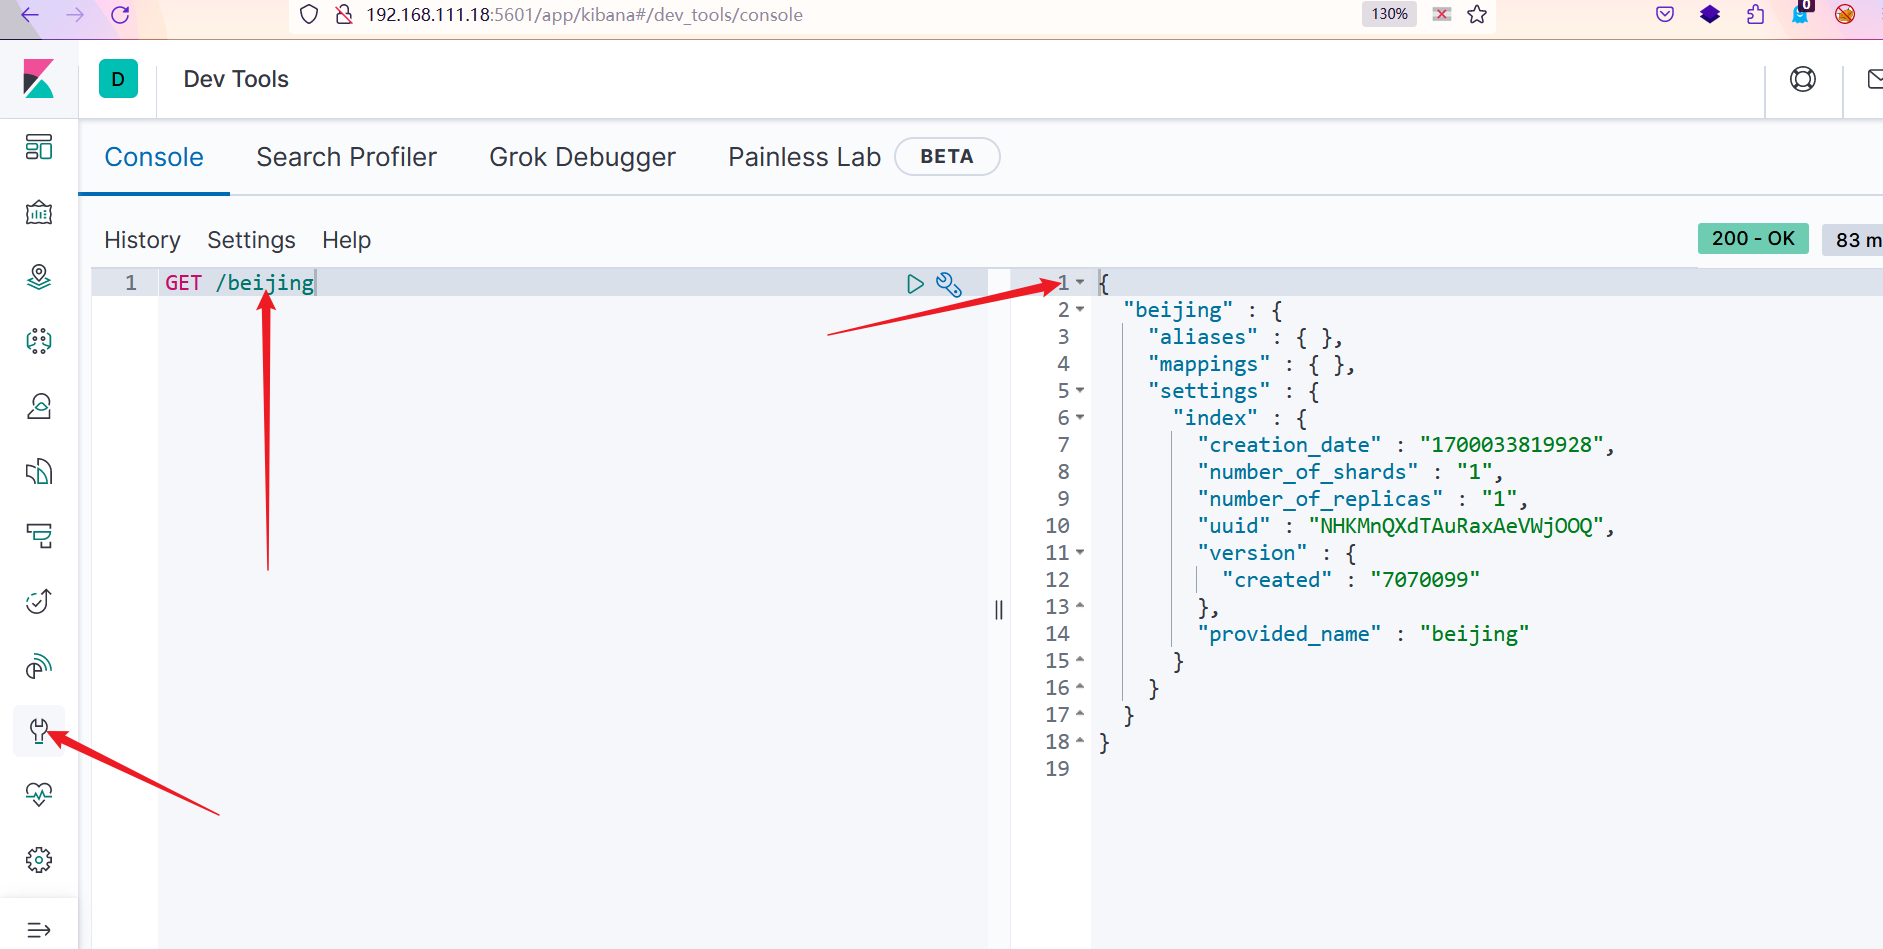This screenshot has height=949, width=1883.
Task: Open the console Help
Action: [x=346, y=240]
